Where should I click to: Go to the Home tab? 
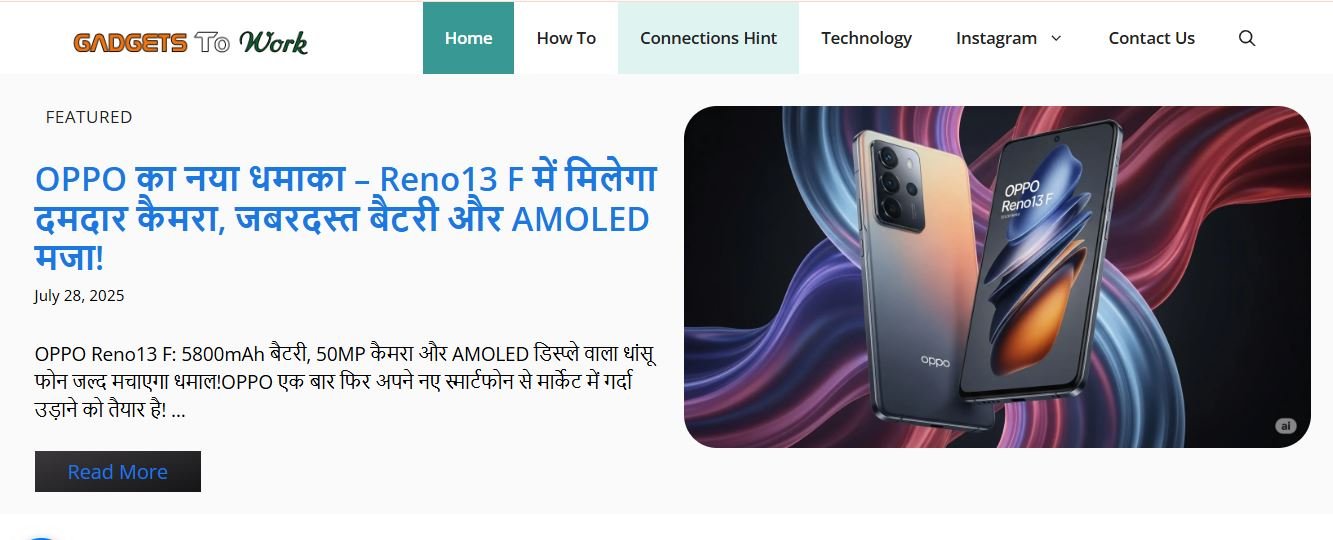coord(468,38)
